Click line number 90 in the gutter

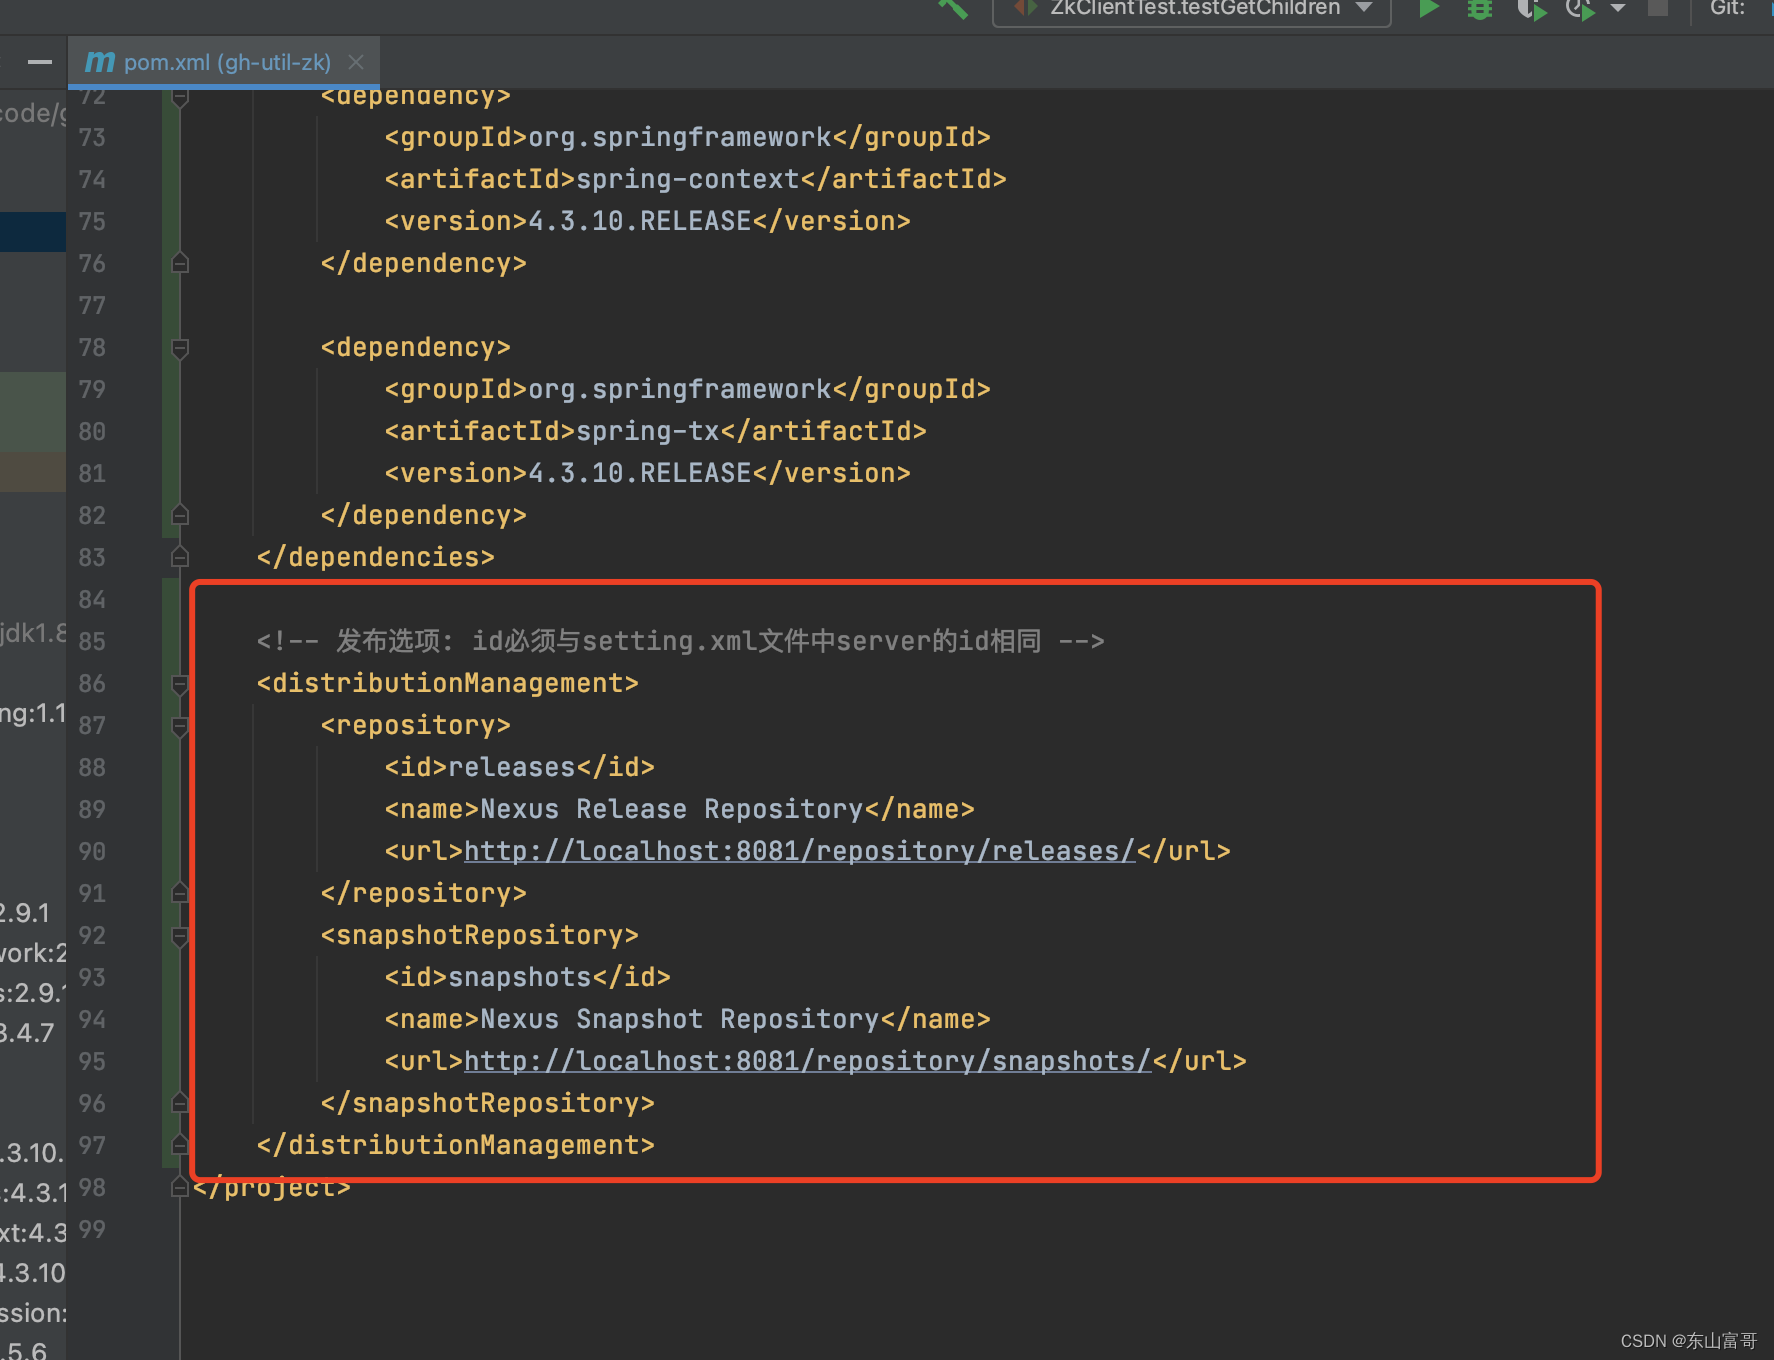[x=92, y=851]
